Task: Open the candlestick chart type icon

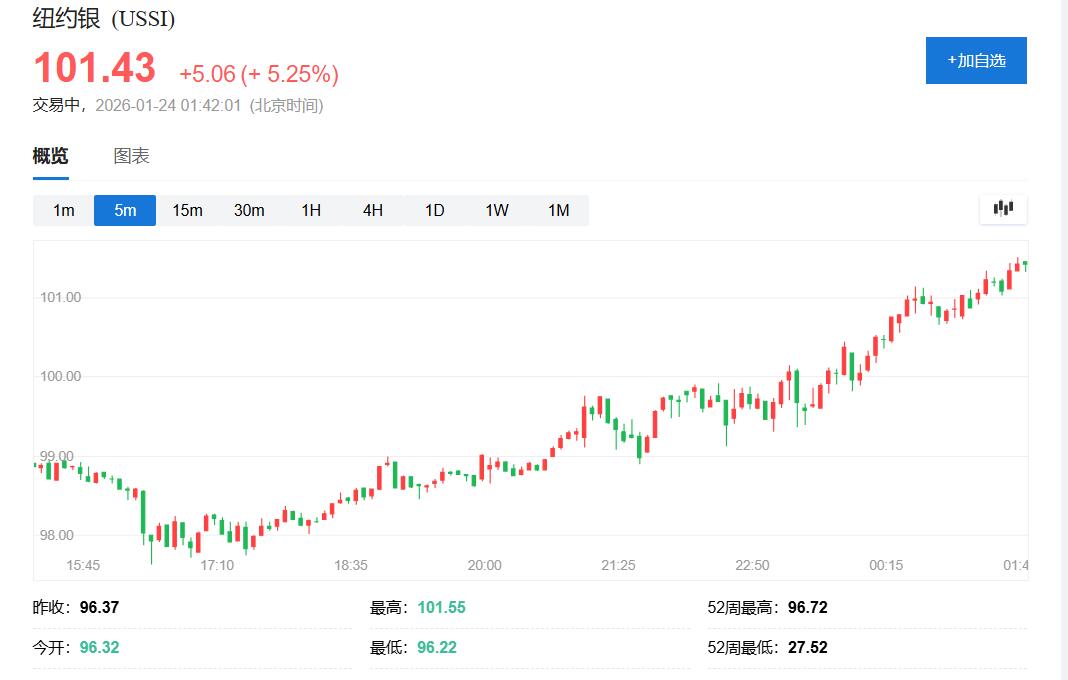Action: [1003, 208]
